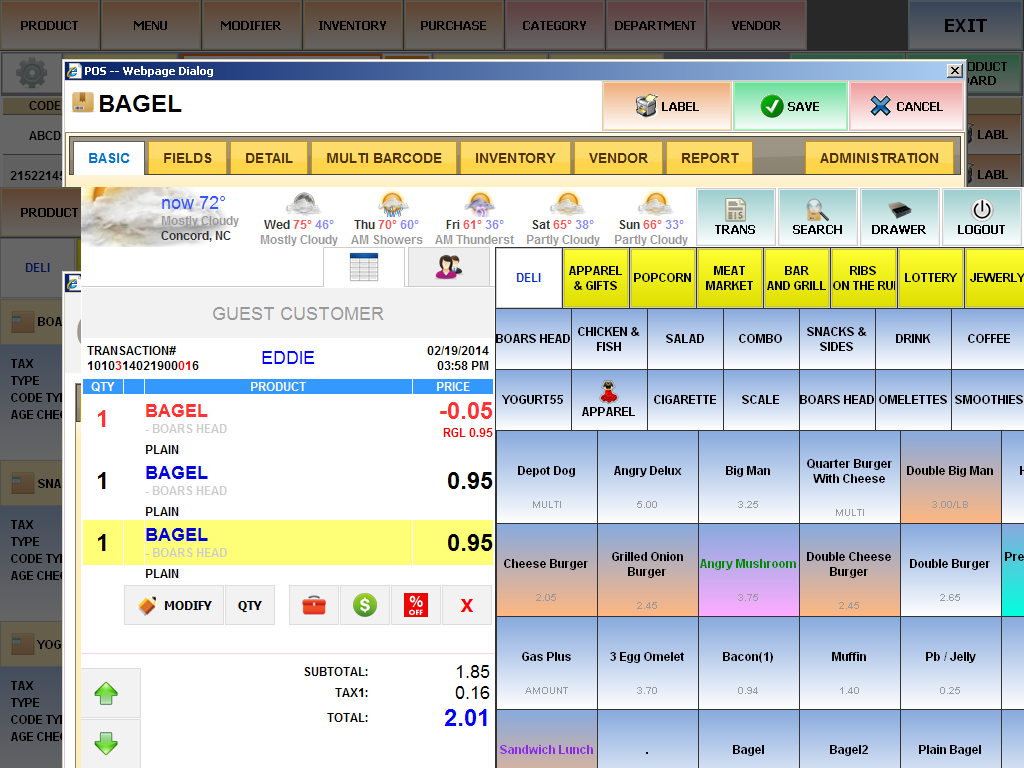Select the highlighted yellow BAGEL order line
The width and height of the screenshot is (1024, 768).
288,543
